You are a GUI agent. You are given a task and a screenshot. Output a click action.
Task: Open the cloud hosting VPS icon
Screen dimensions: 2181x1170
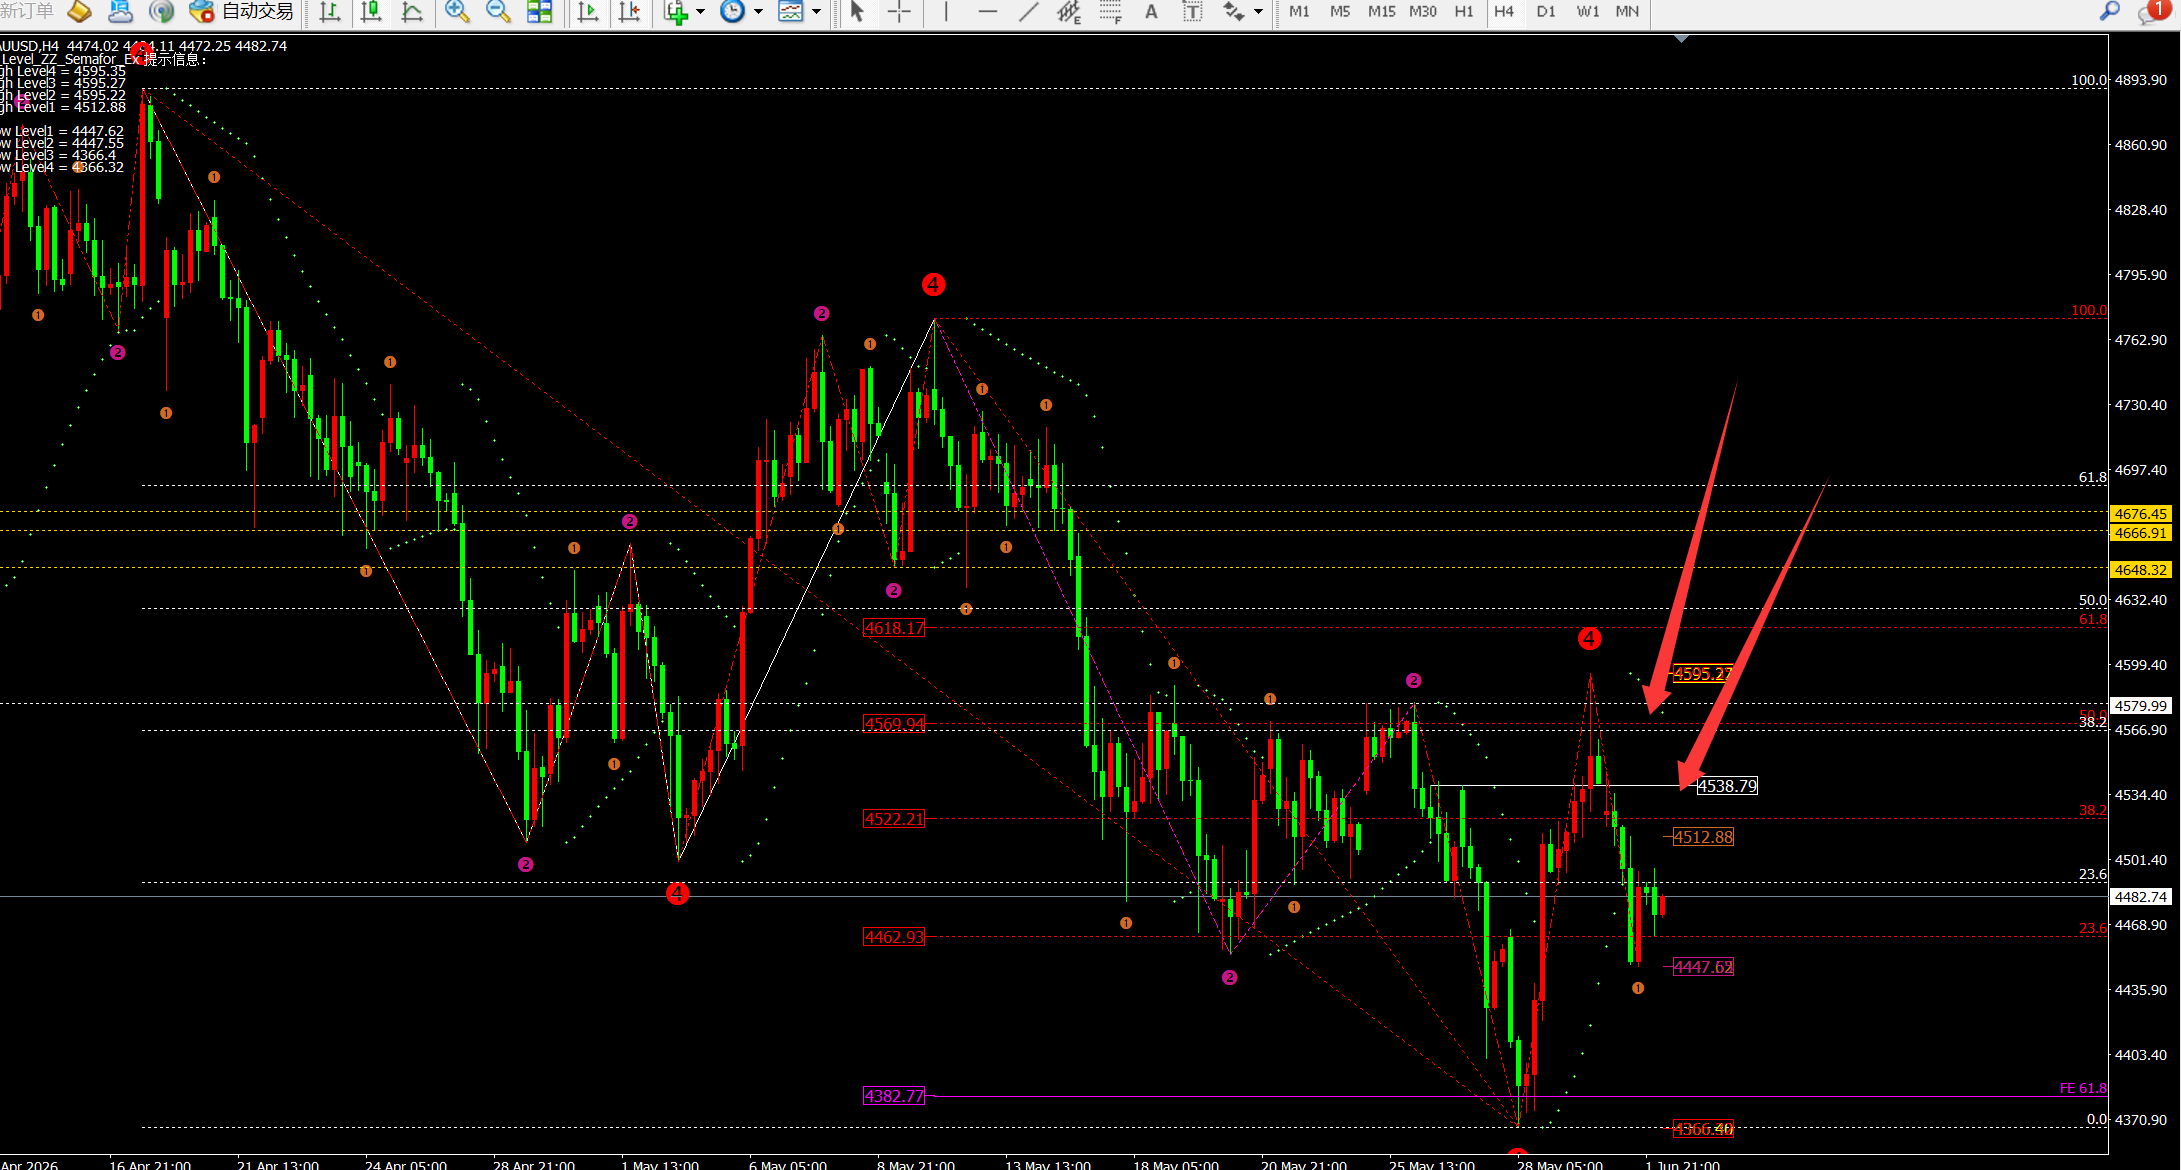pos(120,12)
